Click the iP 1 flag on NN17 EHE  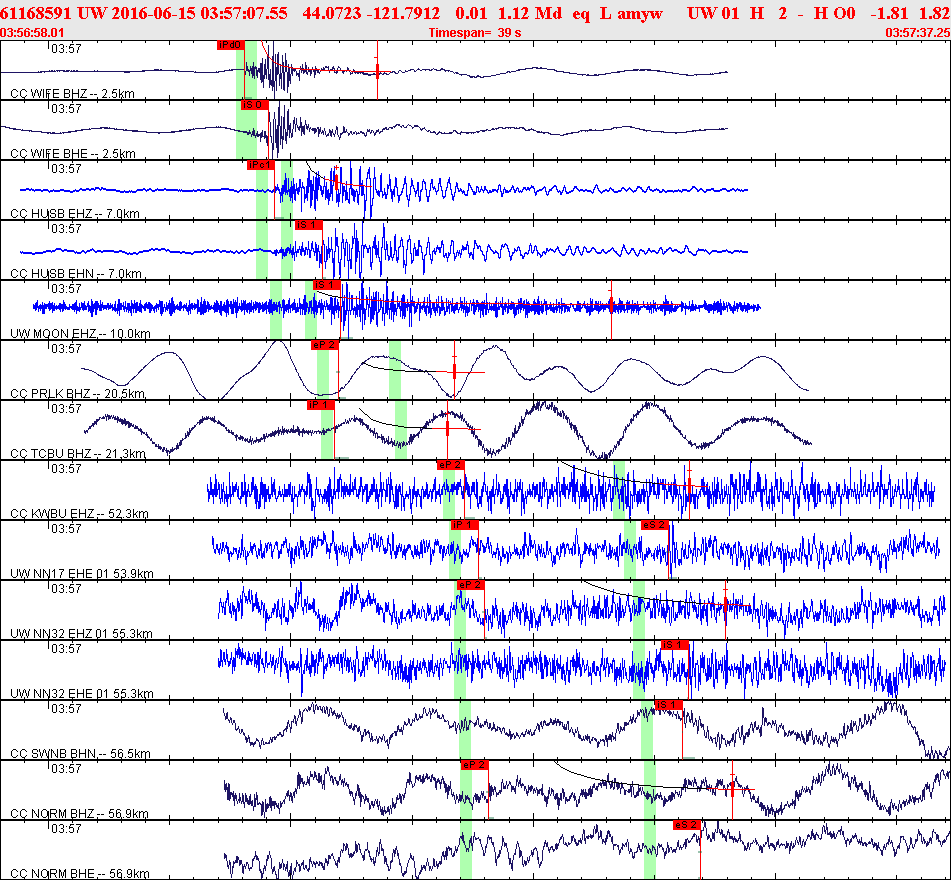pos(465,525)
